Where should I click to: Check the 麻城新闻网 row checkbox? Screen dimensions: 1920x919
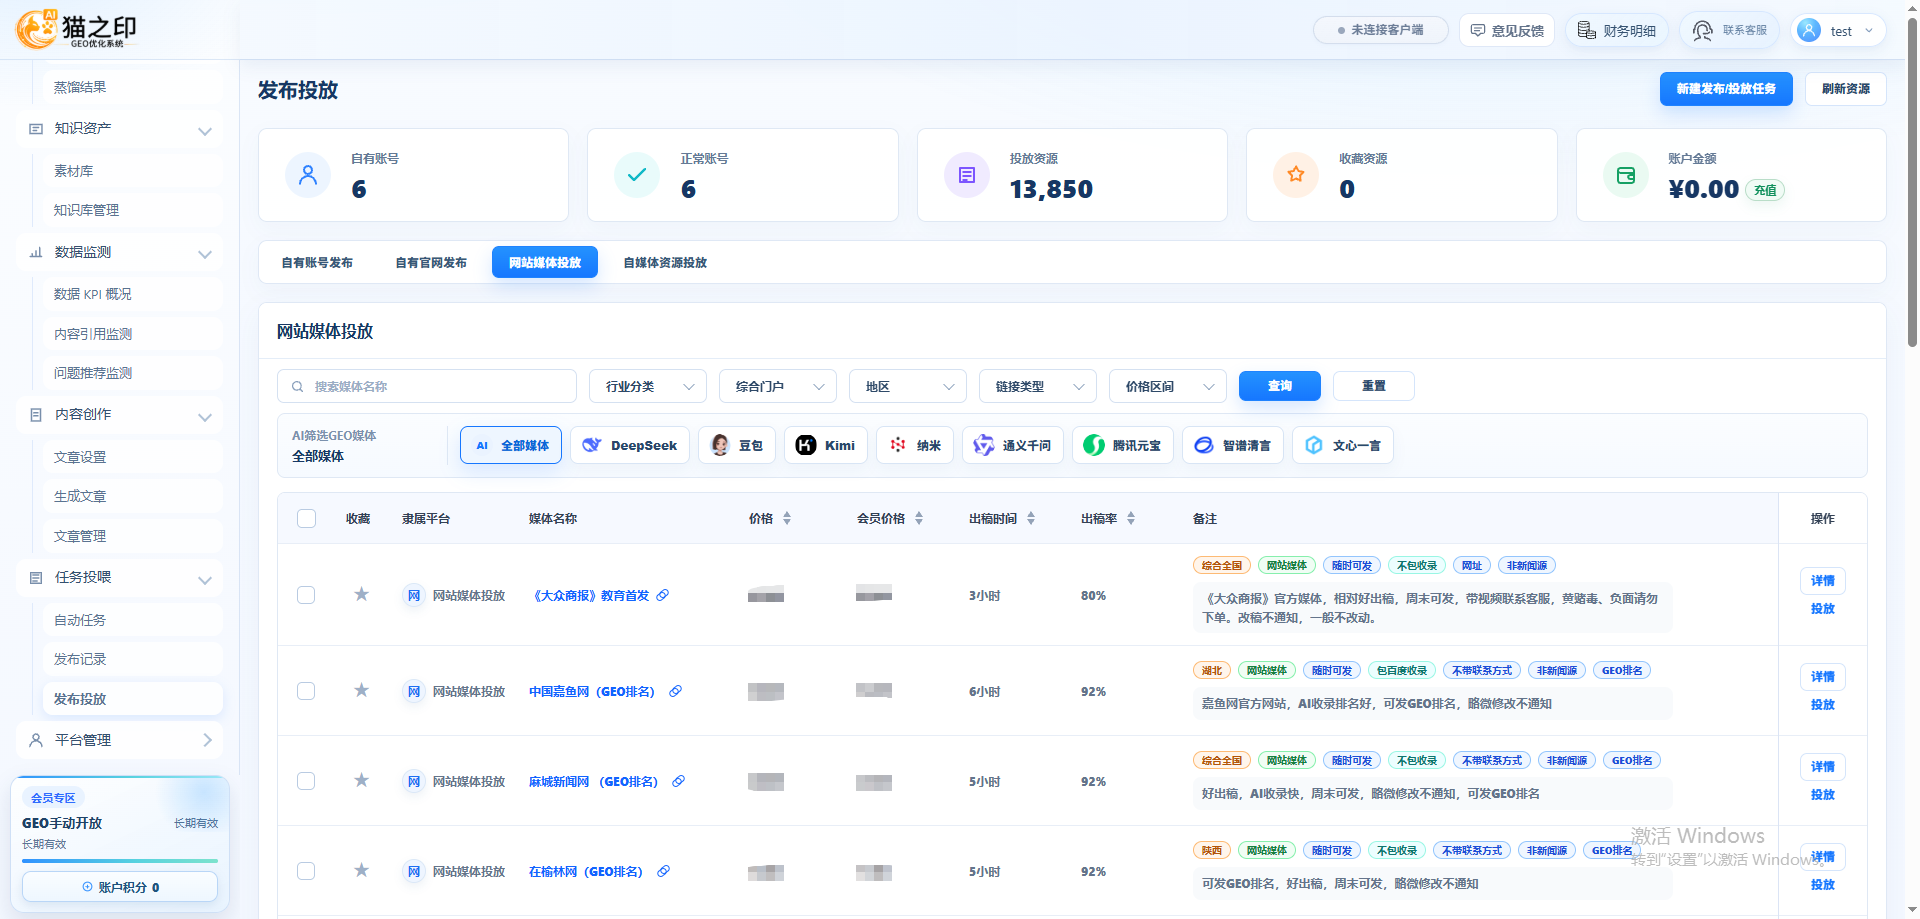[306, 781]
